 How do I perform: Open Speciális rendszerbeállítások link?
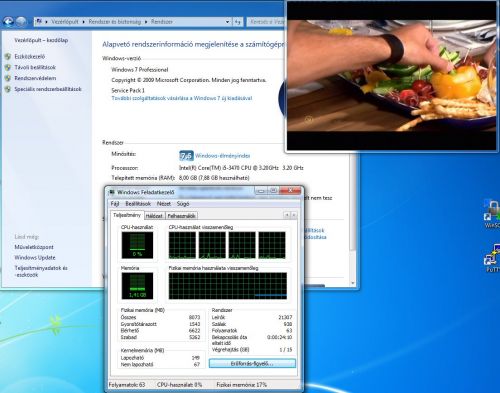pyautogui.click(x=48, y=89)
